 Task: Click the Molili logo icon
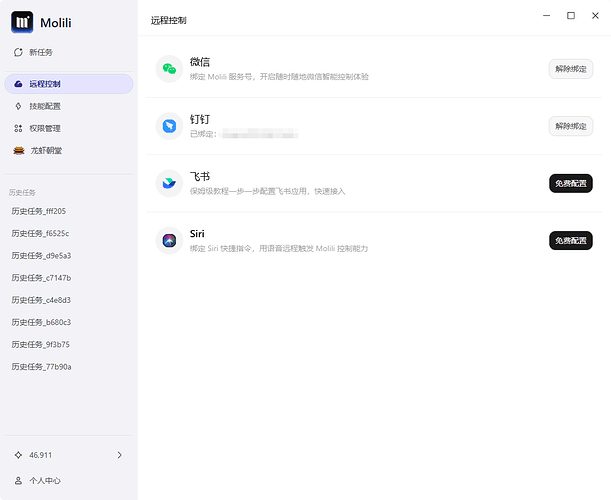[22, 22]
